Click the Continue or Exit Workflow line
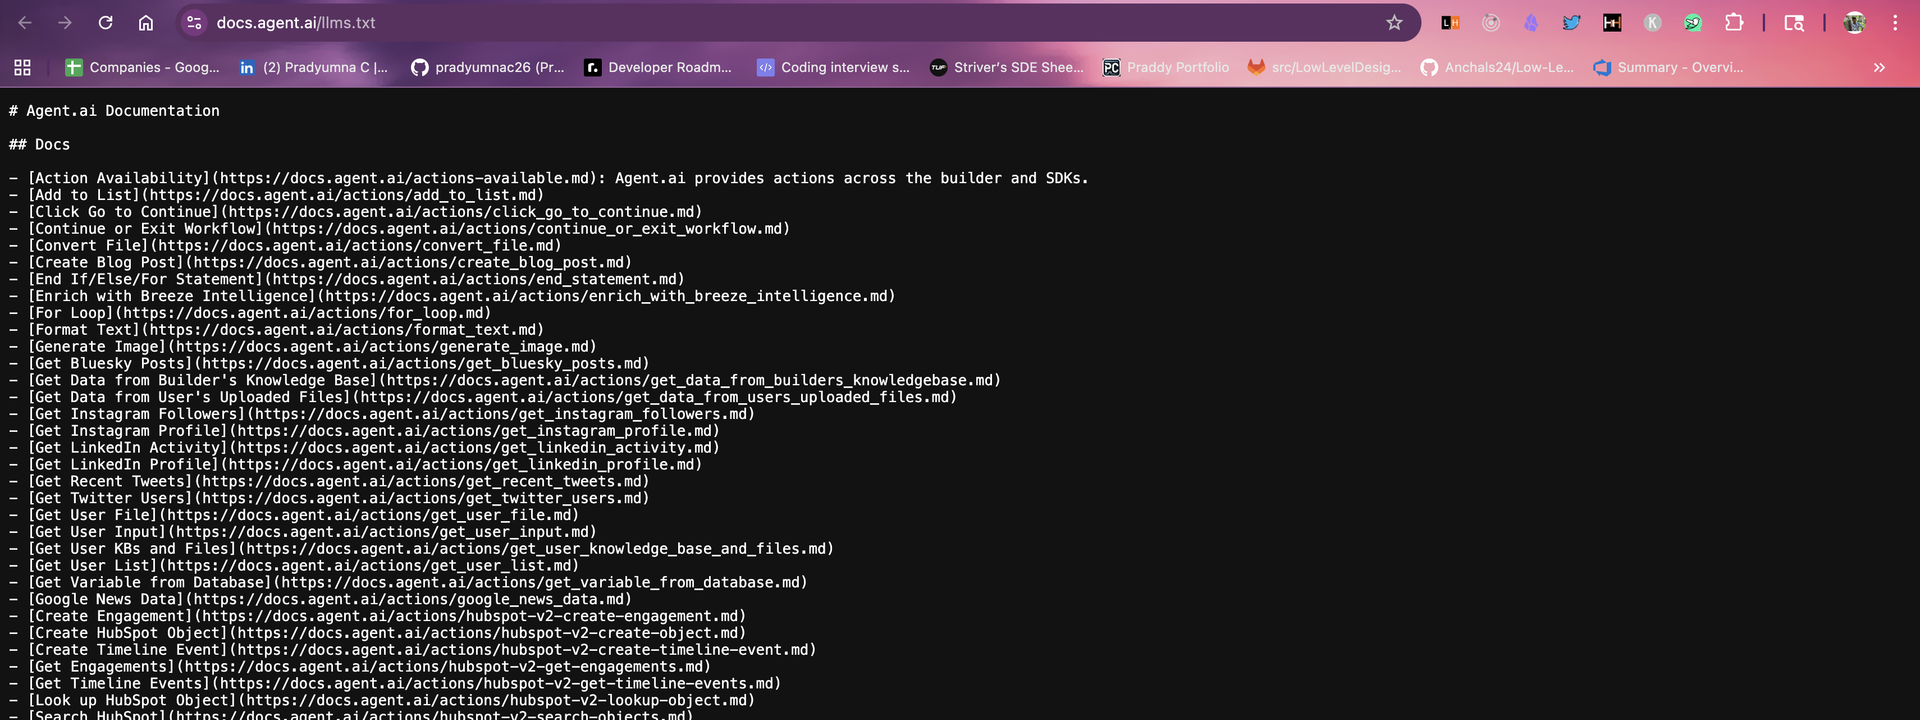 click(x=399, y=229)
